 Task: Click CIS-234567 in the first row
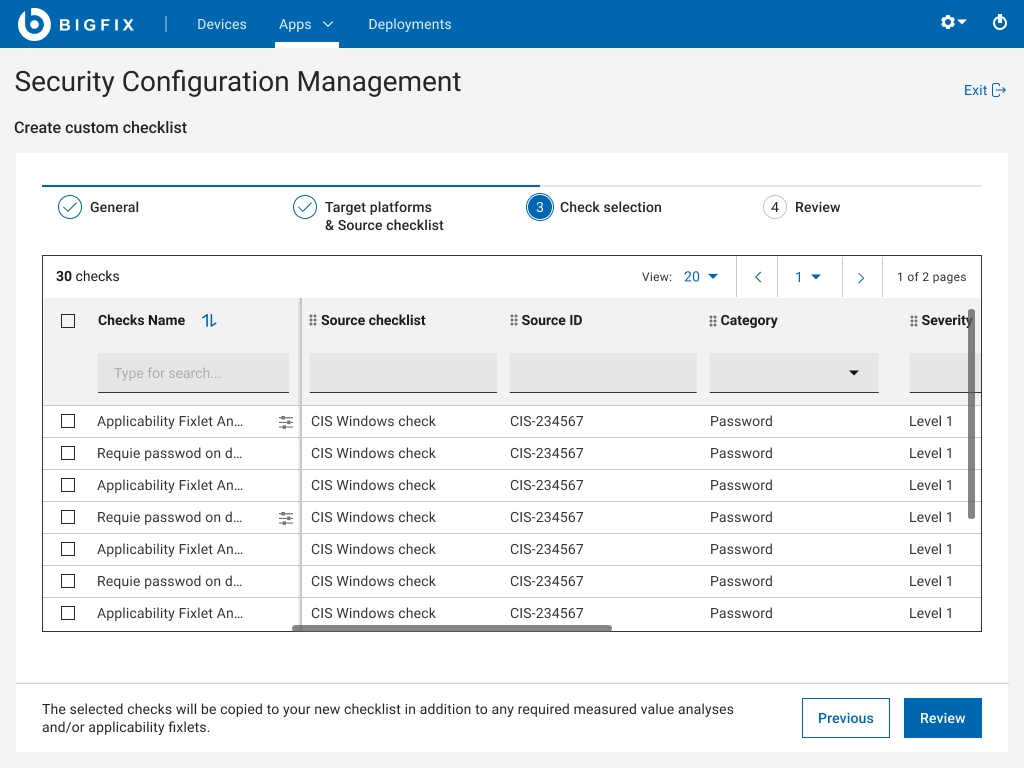[x=547, y=421]
